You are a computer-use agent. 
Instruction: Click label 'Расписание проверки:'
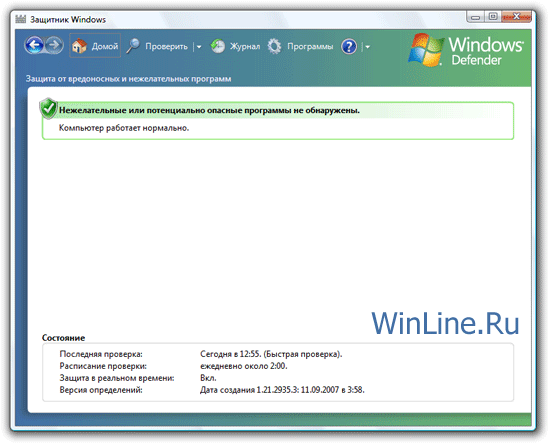tap(103, 366)
